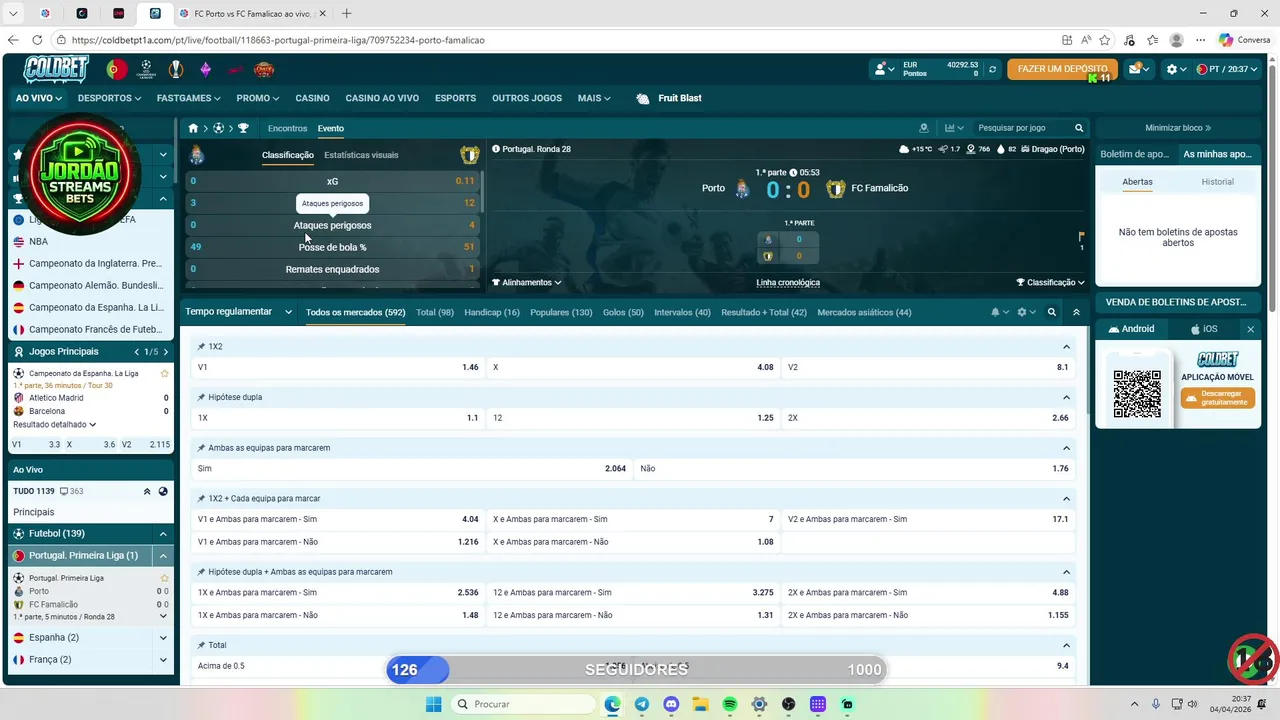Expand Resultado detalhado for Atletico Madrid match
The width and height of the screenshot is (1280, 720).
tap(54, 425)
